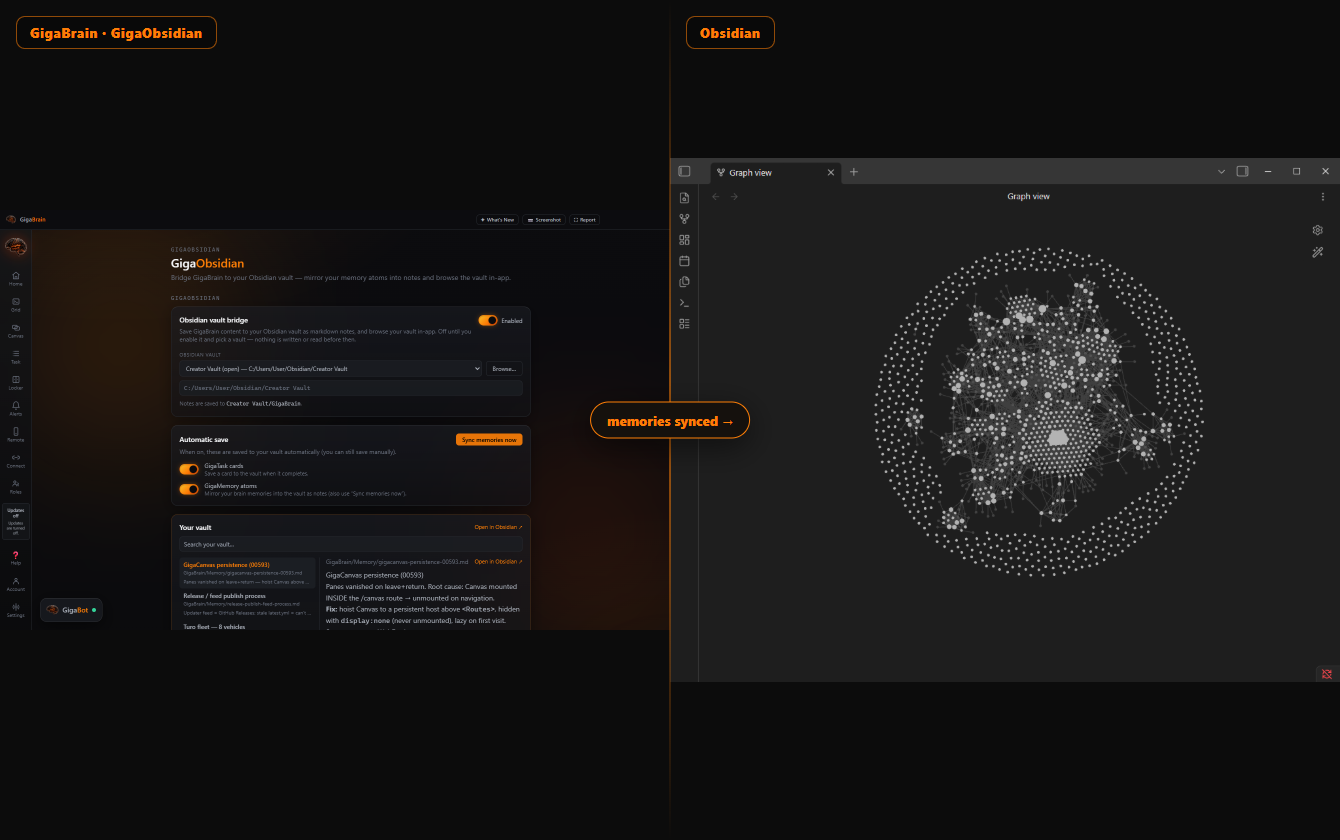Click the Report button in GigaBrain
The image size is (1340, 840).
(x=585, y=220)
